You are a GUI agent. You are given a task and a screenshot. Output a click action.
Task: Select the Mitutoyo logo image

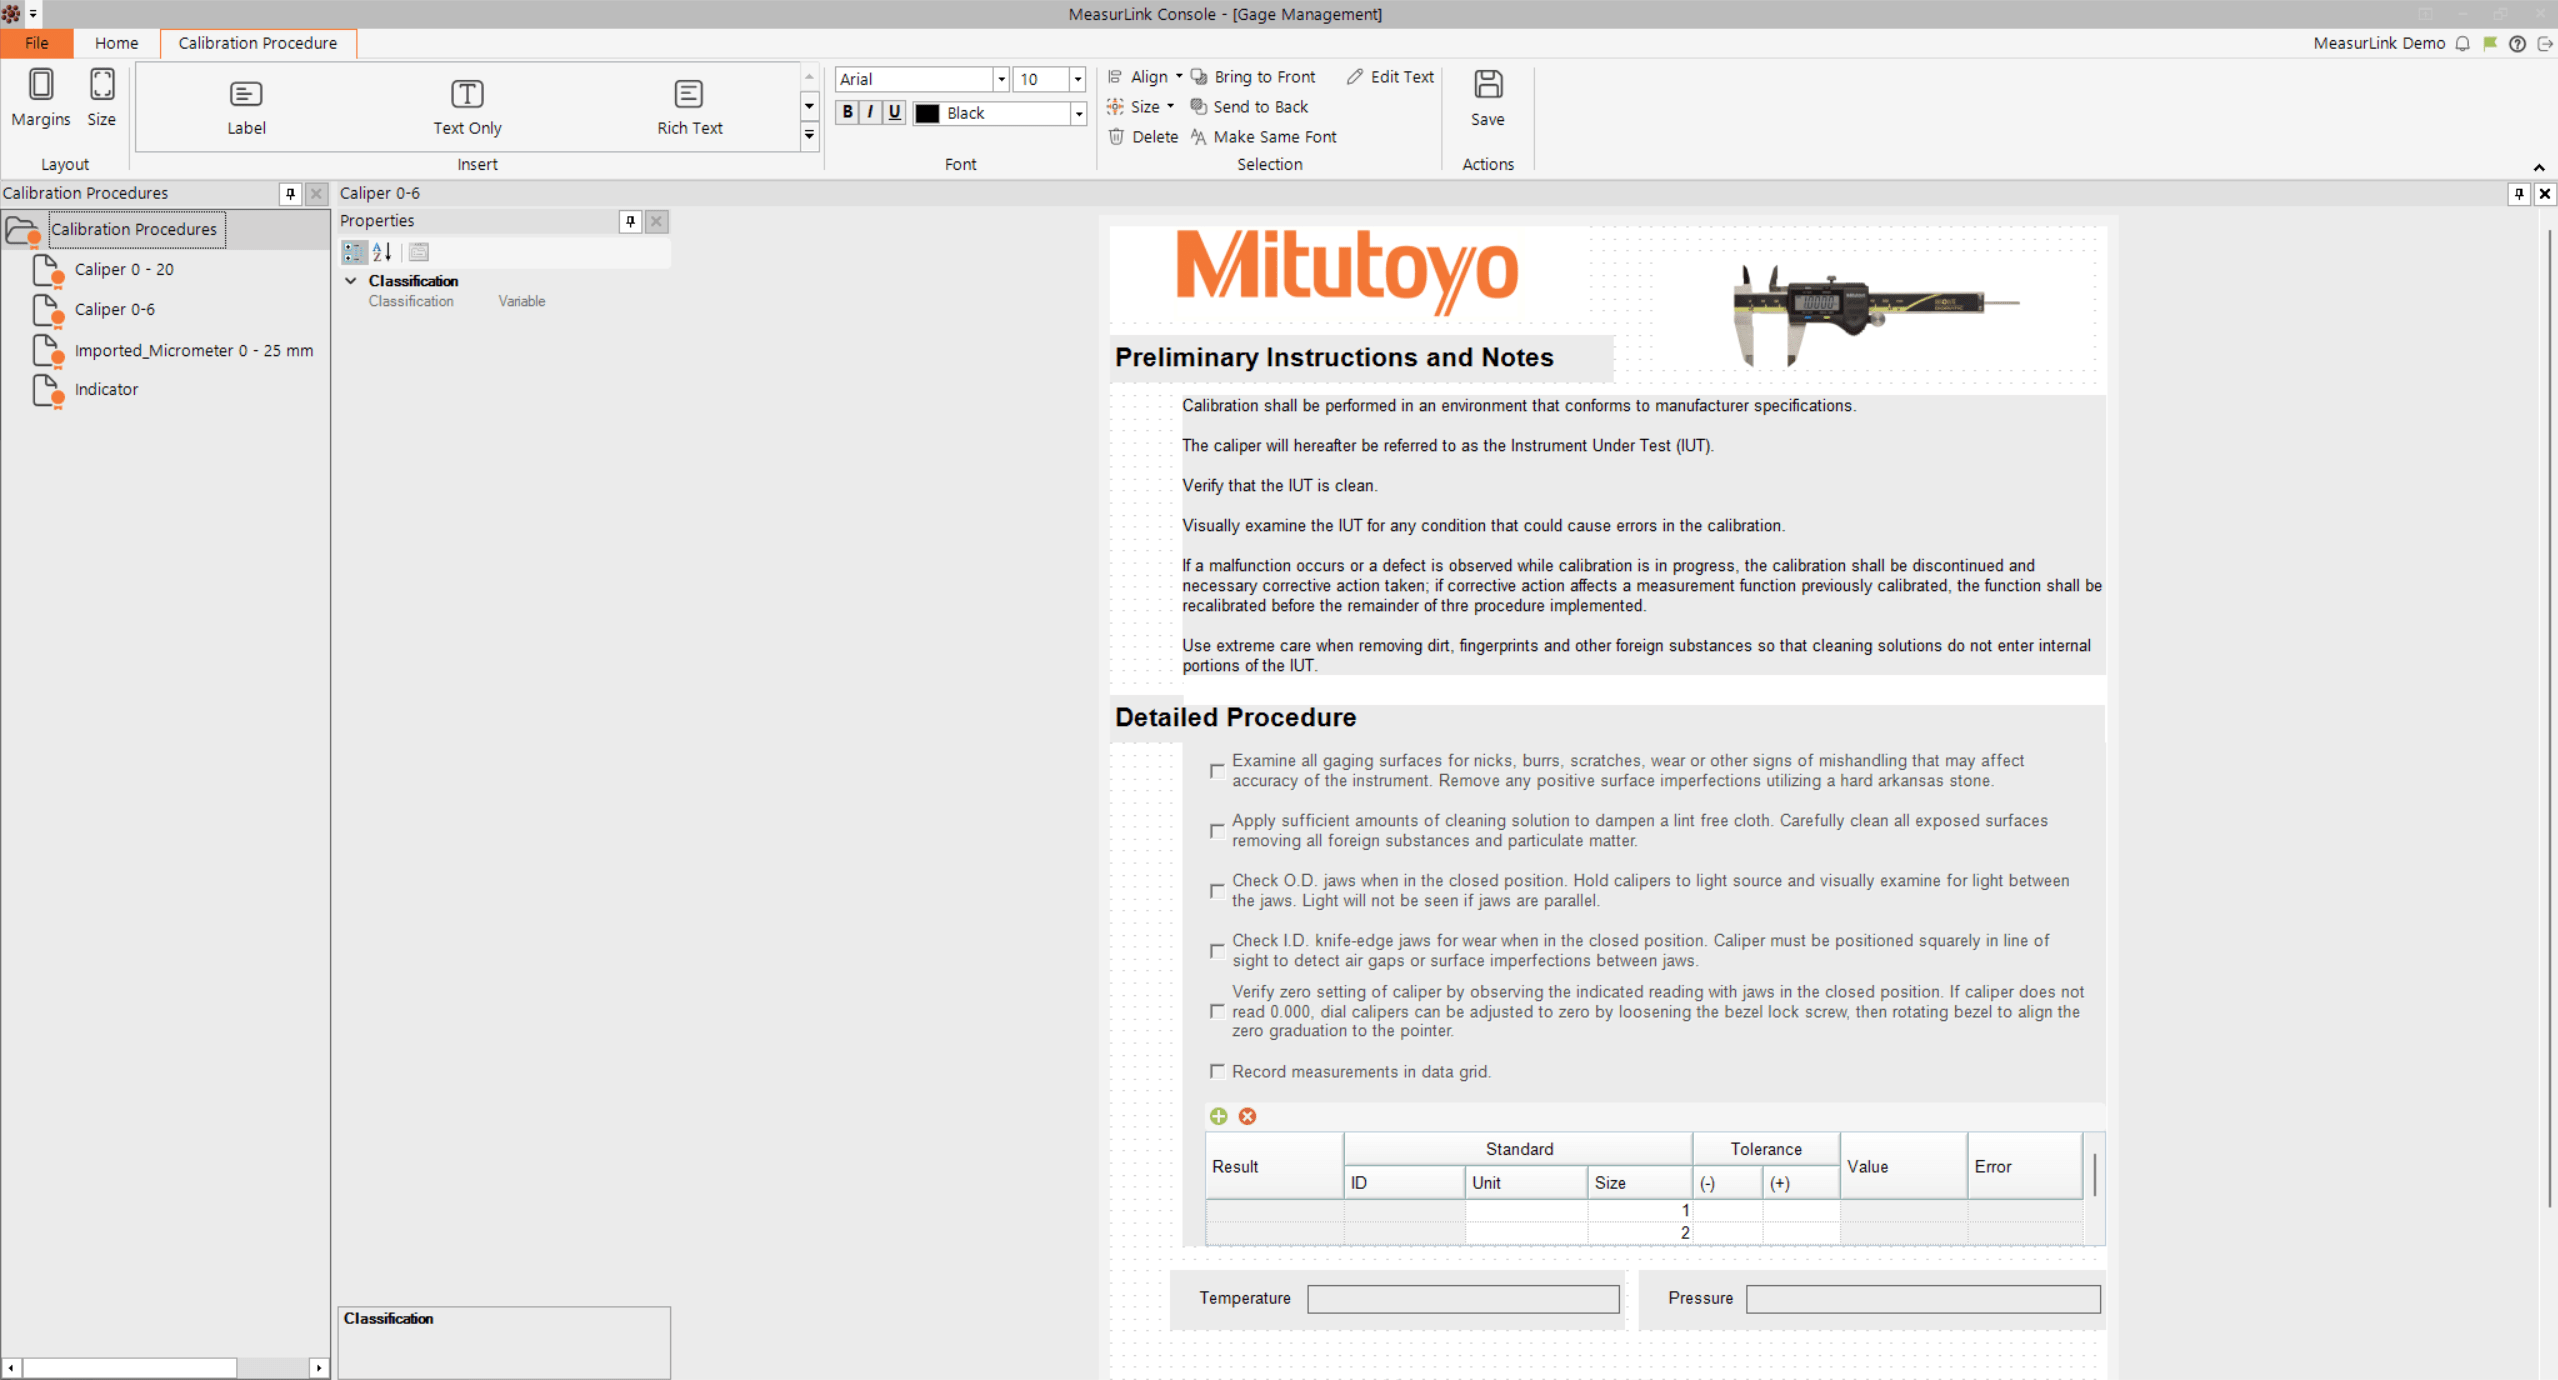(x=1346, y=271)
